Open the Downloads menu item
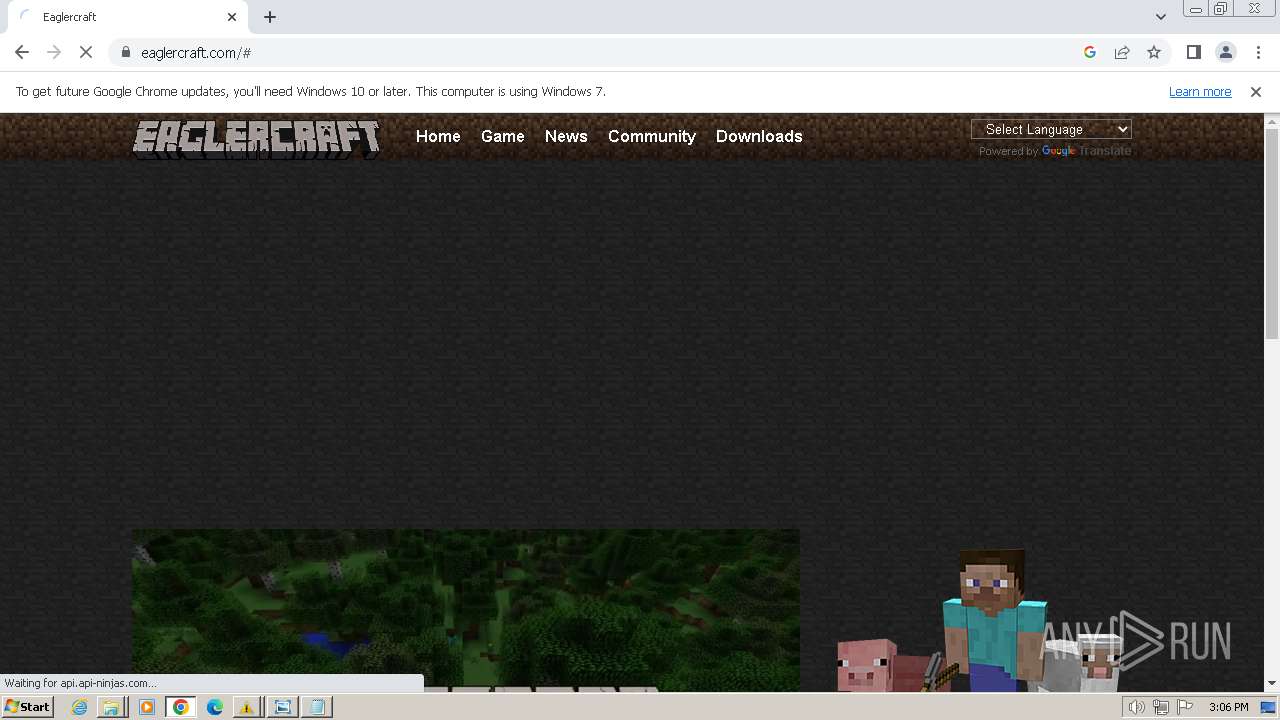 click(x=759, y=136)
